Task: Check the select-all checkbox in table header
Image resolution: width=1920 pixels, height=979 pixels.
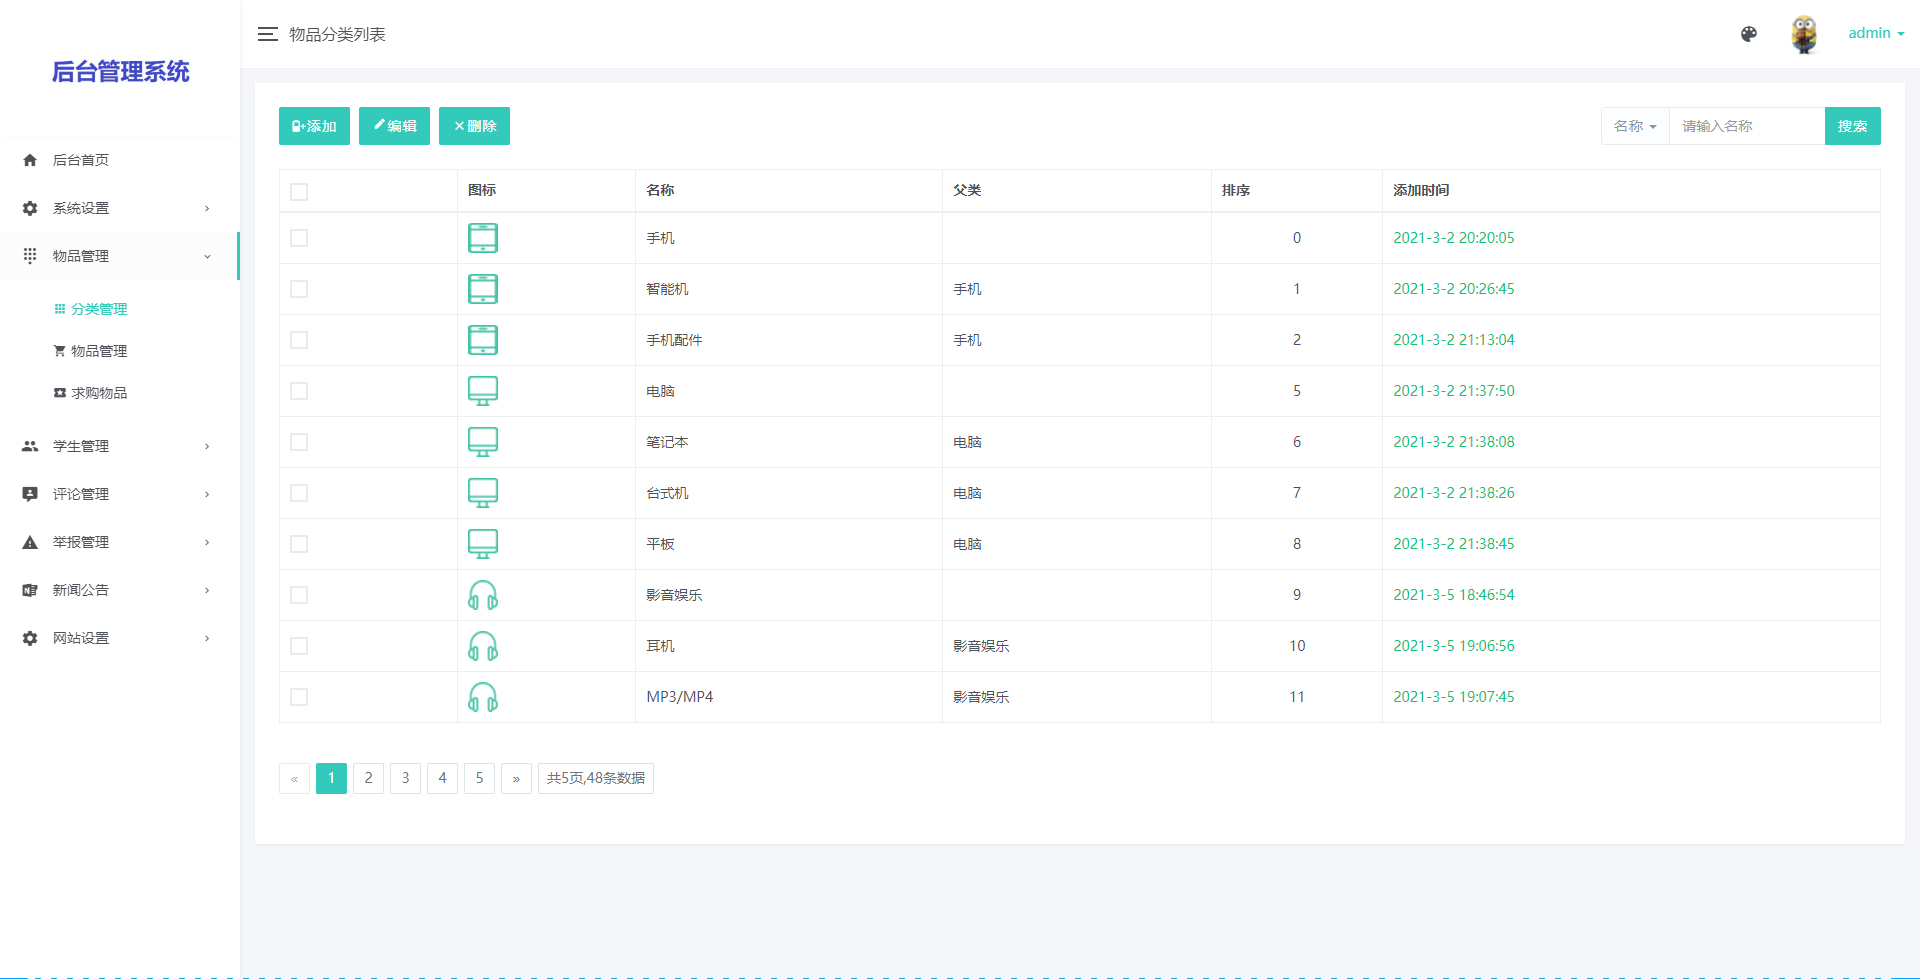Action: pyautogui.click(x=298, y=191)
